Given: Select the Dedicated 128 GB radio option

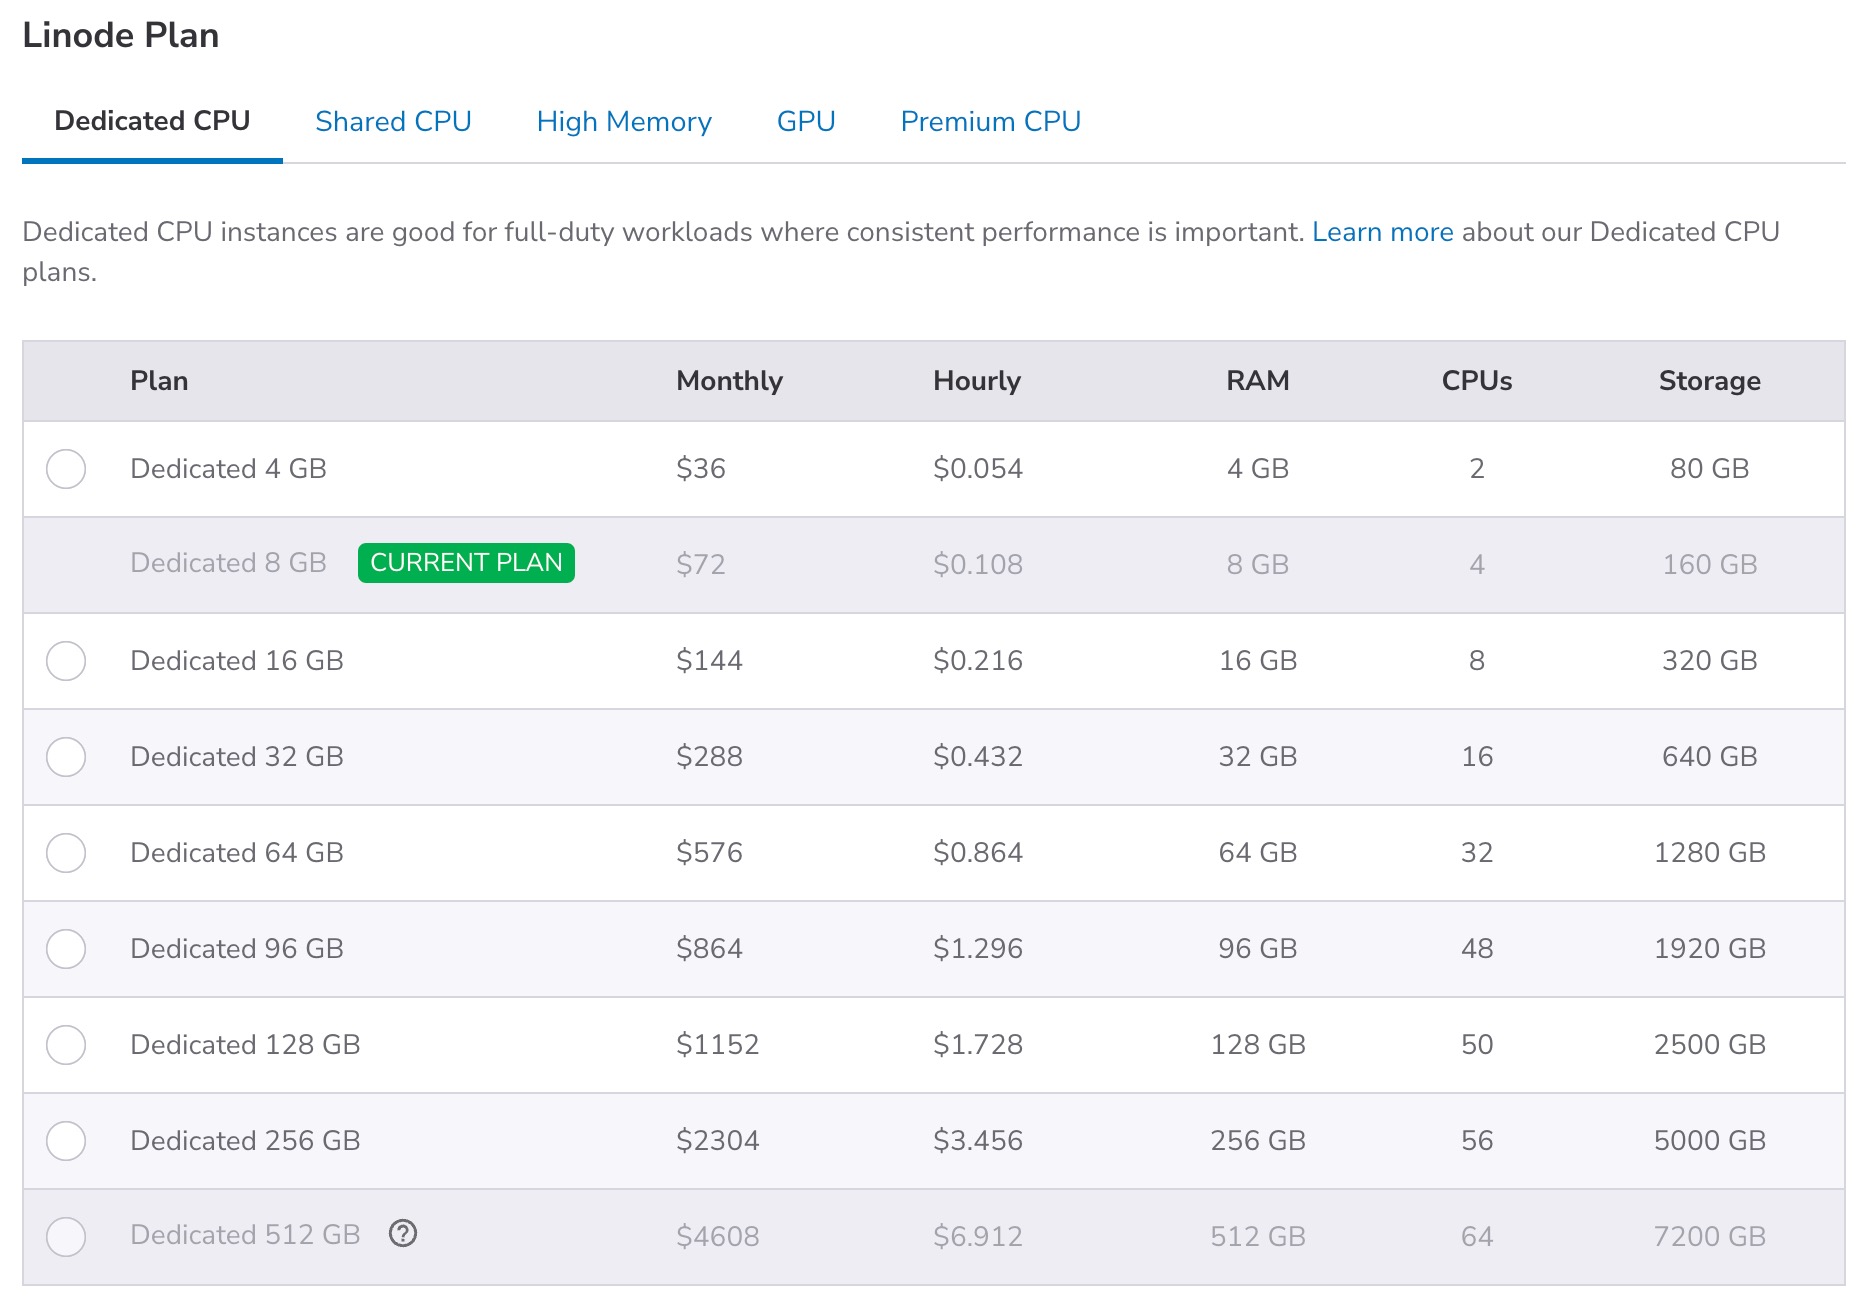Looking at the screenshot, I should coord(66,1045).
